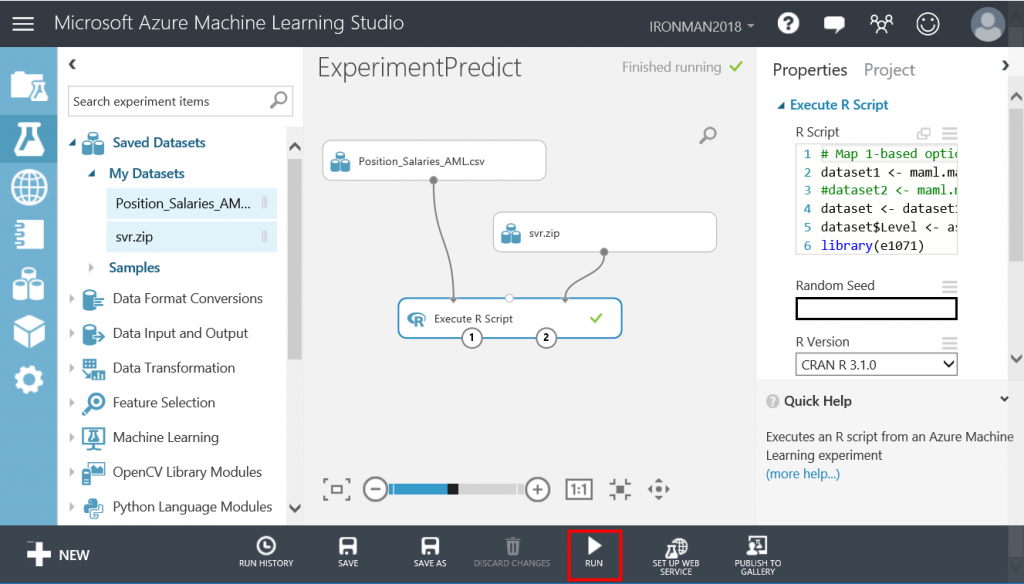Expand OpenCV Library Modules category
Screen dimensions: 1024x584
72,472
